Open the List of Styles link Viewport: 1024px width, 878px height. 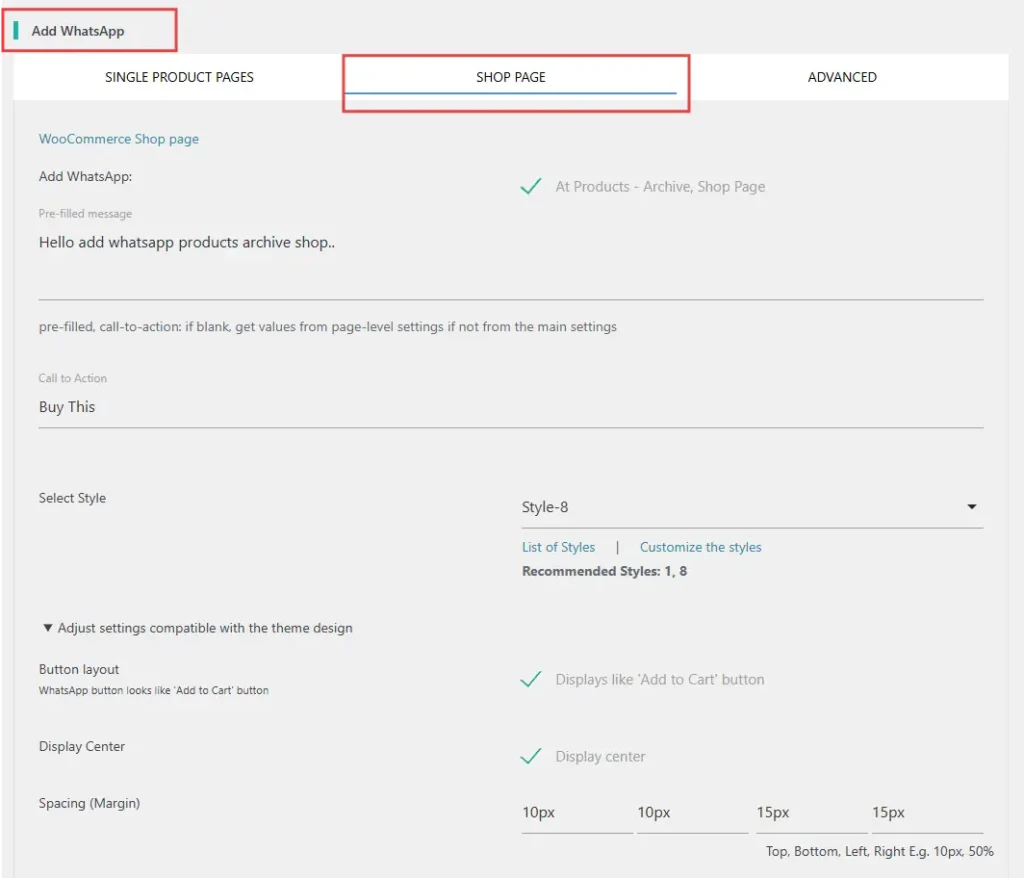pyautogui.click(x=558, y=547)
